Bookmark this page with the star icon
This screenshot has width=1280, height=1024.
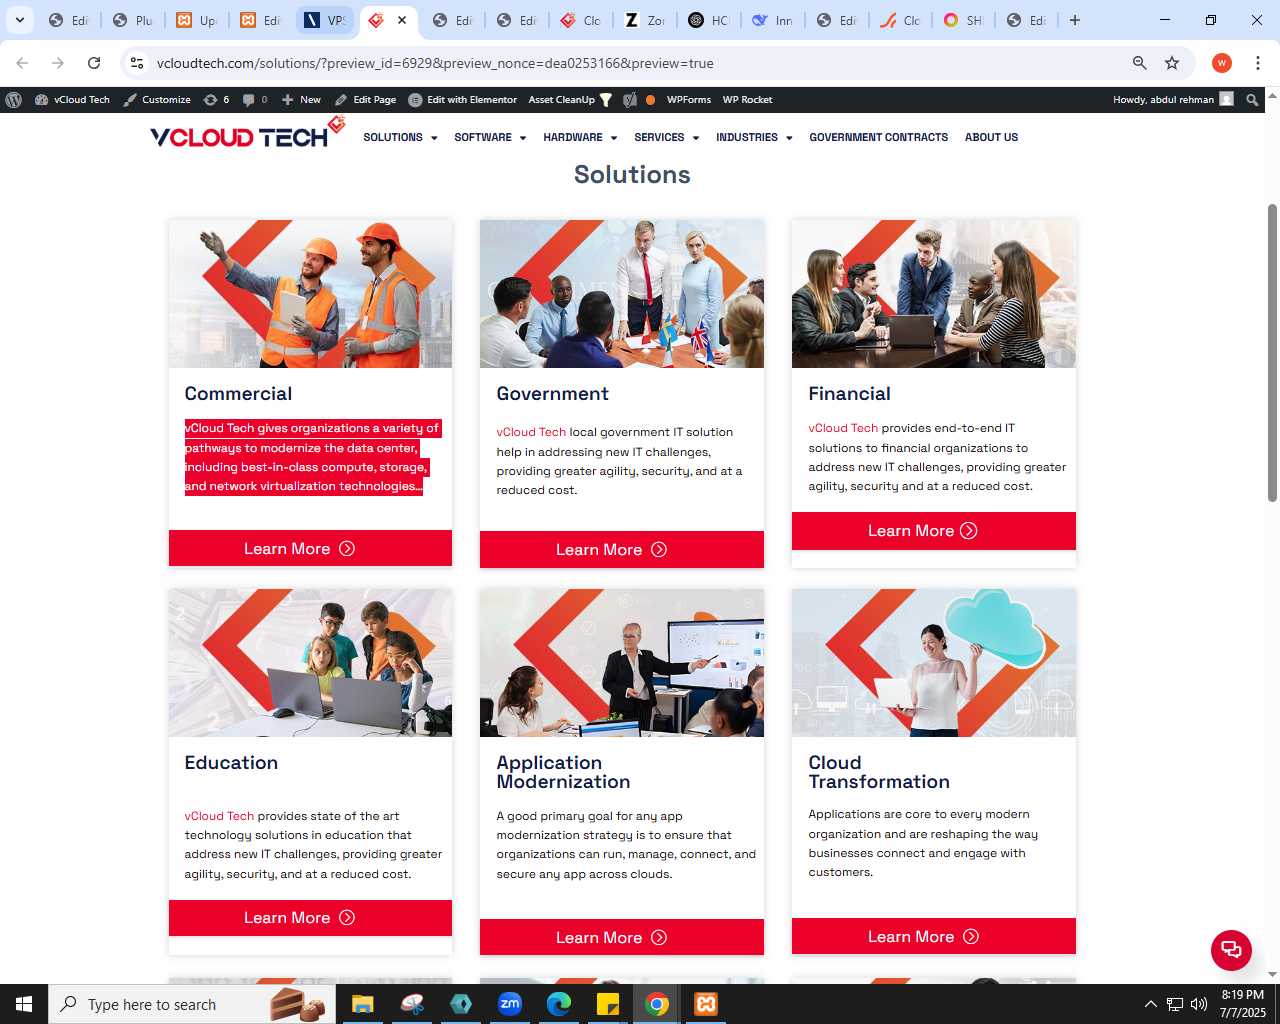[1172, 63]
